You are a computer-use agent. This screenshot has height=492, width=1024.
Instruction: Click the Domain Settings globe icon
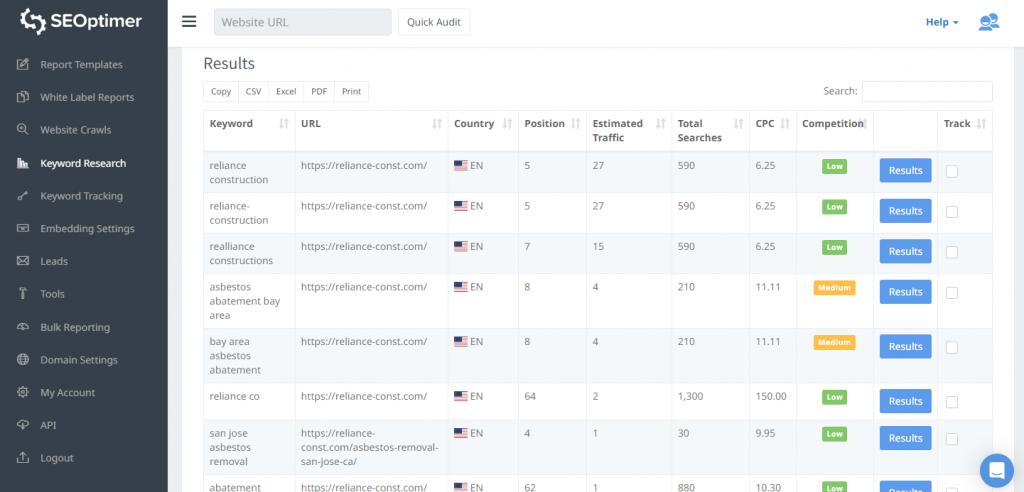coord(22,360)
